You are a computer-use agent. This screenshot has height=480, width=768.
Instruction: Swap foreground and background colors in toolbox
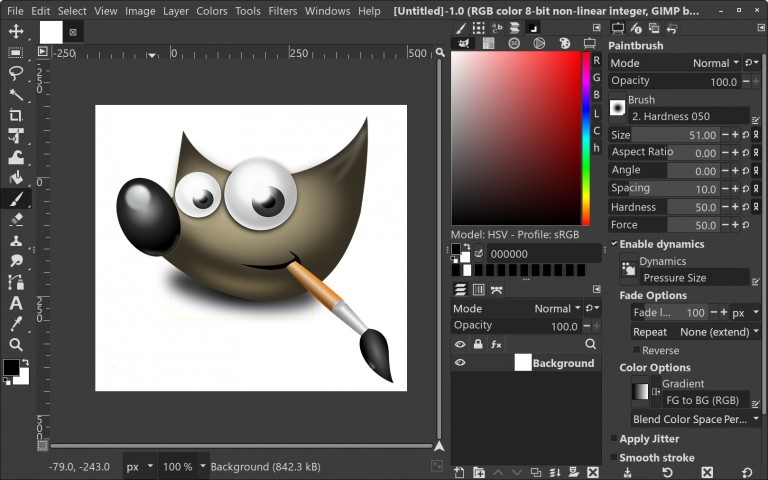click(x=25, y=362)
